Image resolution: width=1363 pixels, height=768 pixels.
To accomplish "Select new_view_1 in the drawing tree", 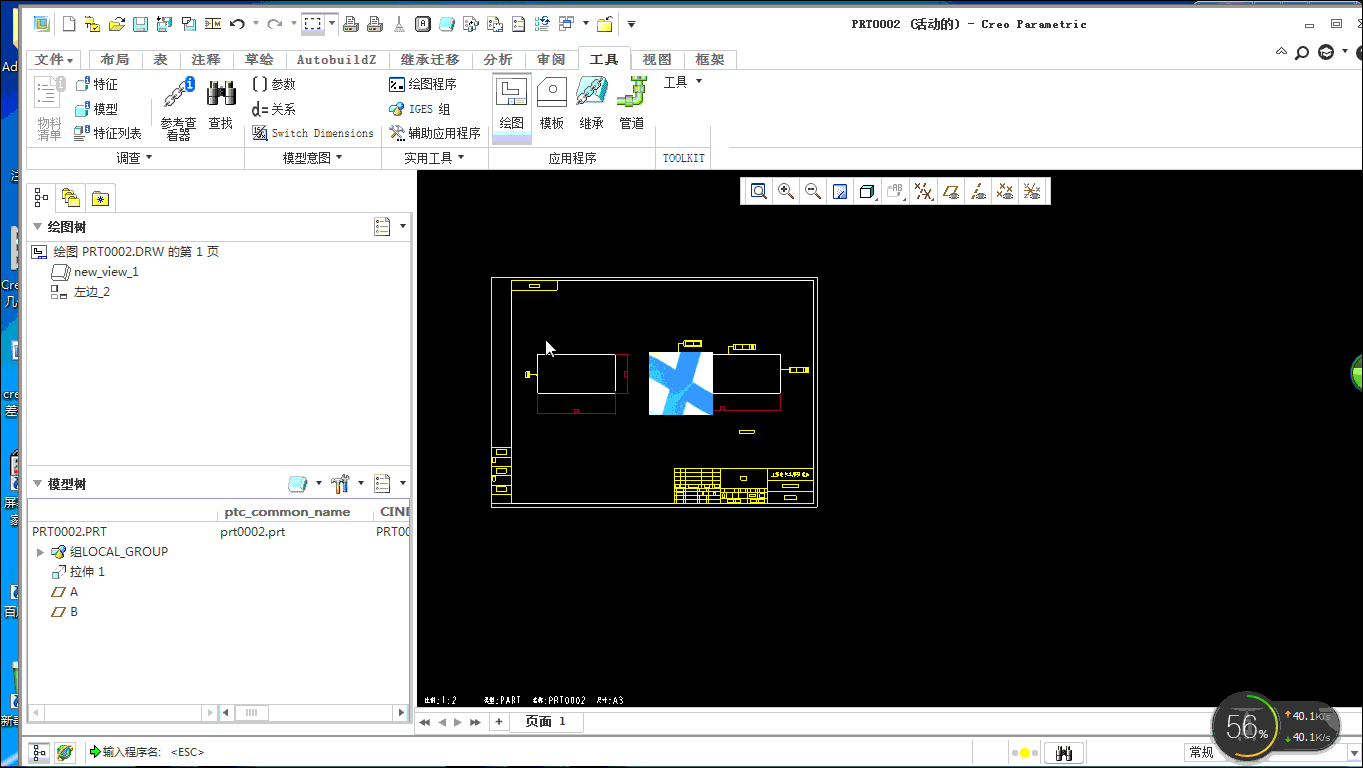I will click(106, 272).
